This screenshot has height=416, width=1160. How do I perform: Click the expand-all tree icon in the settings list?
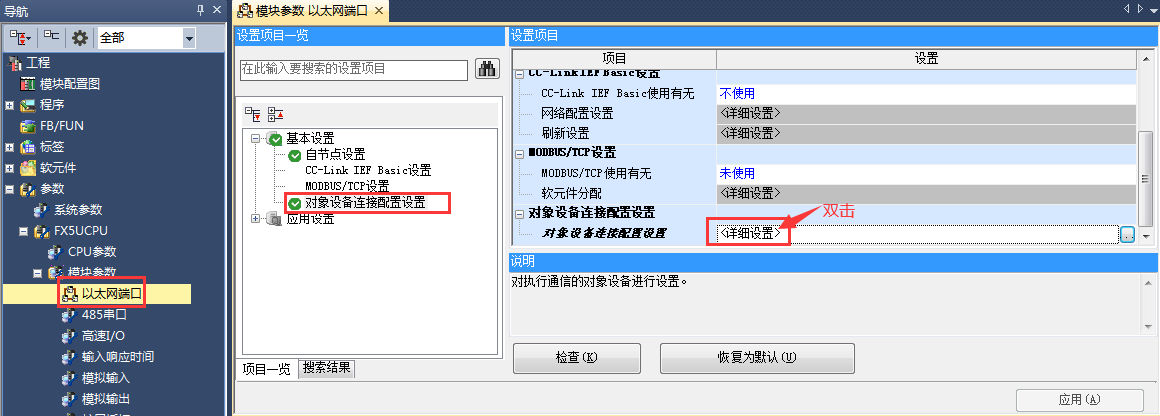click(x=254, y=115)
